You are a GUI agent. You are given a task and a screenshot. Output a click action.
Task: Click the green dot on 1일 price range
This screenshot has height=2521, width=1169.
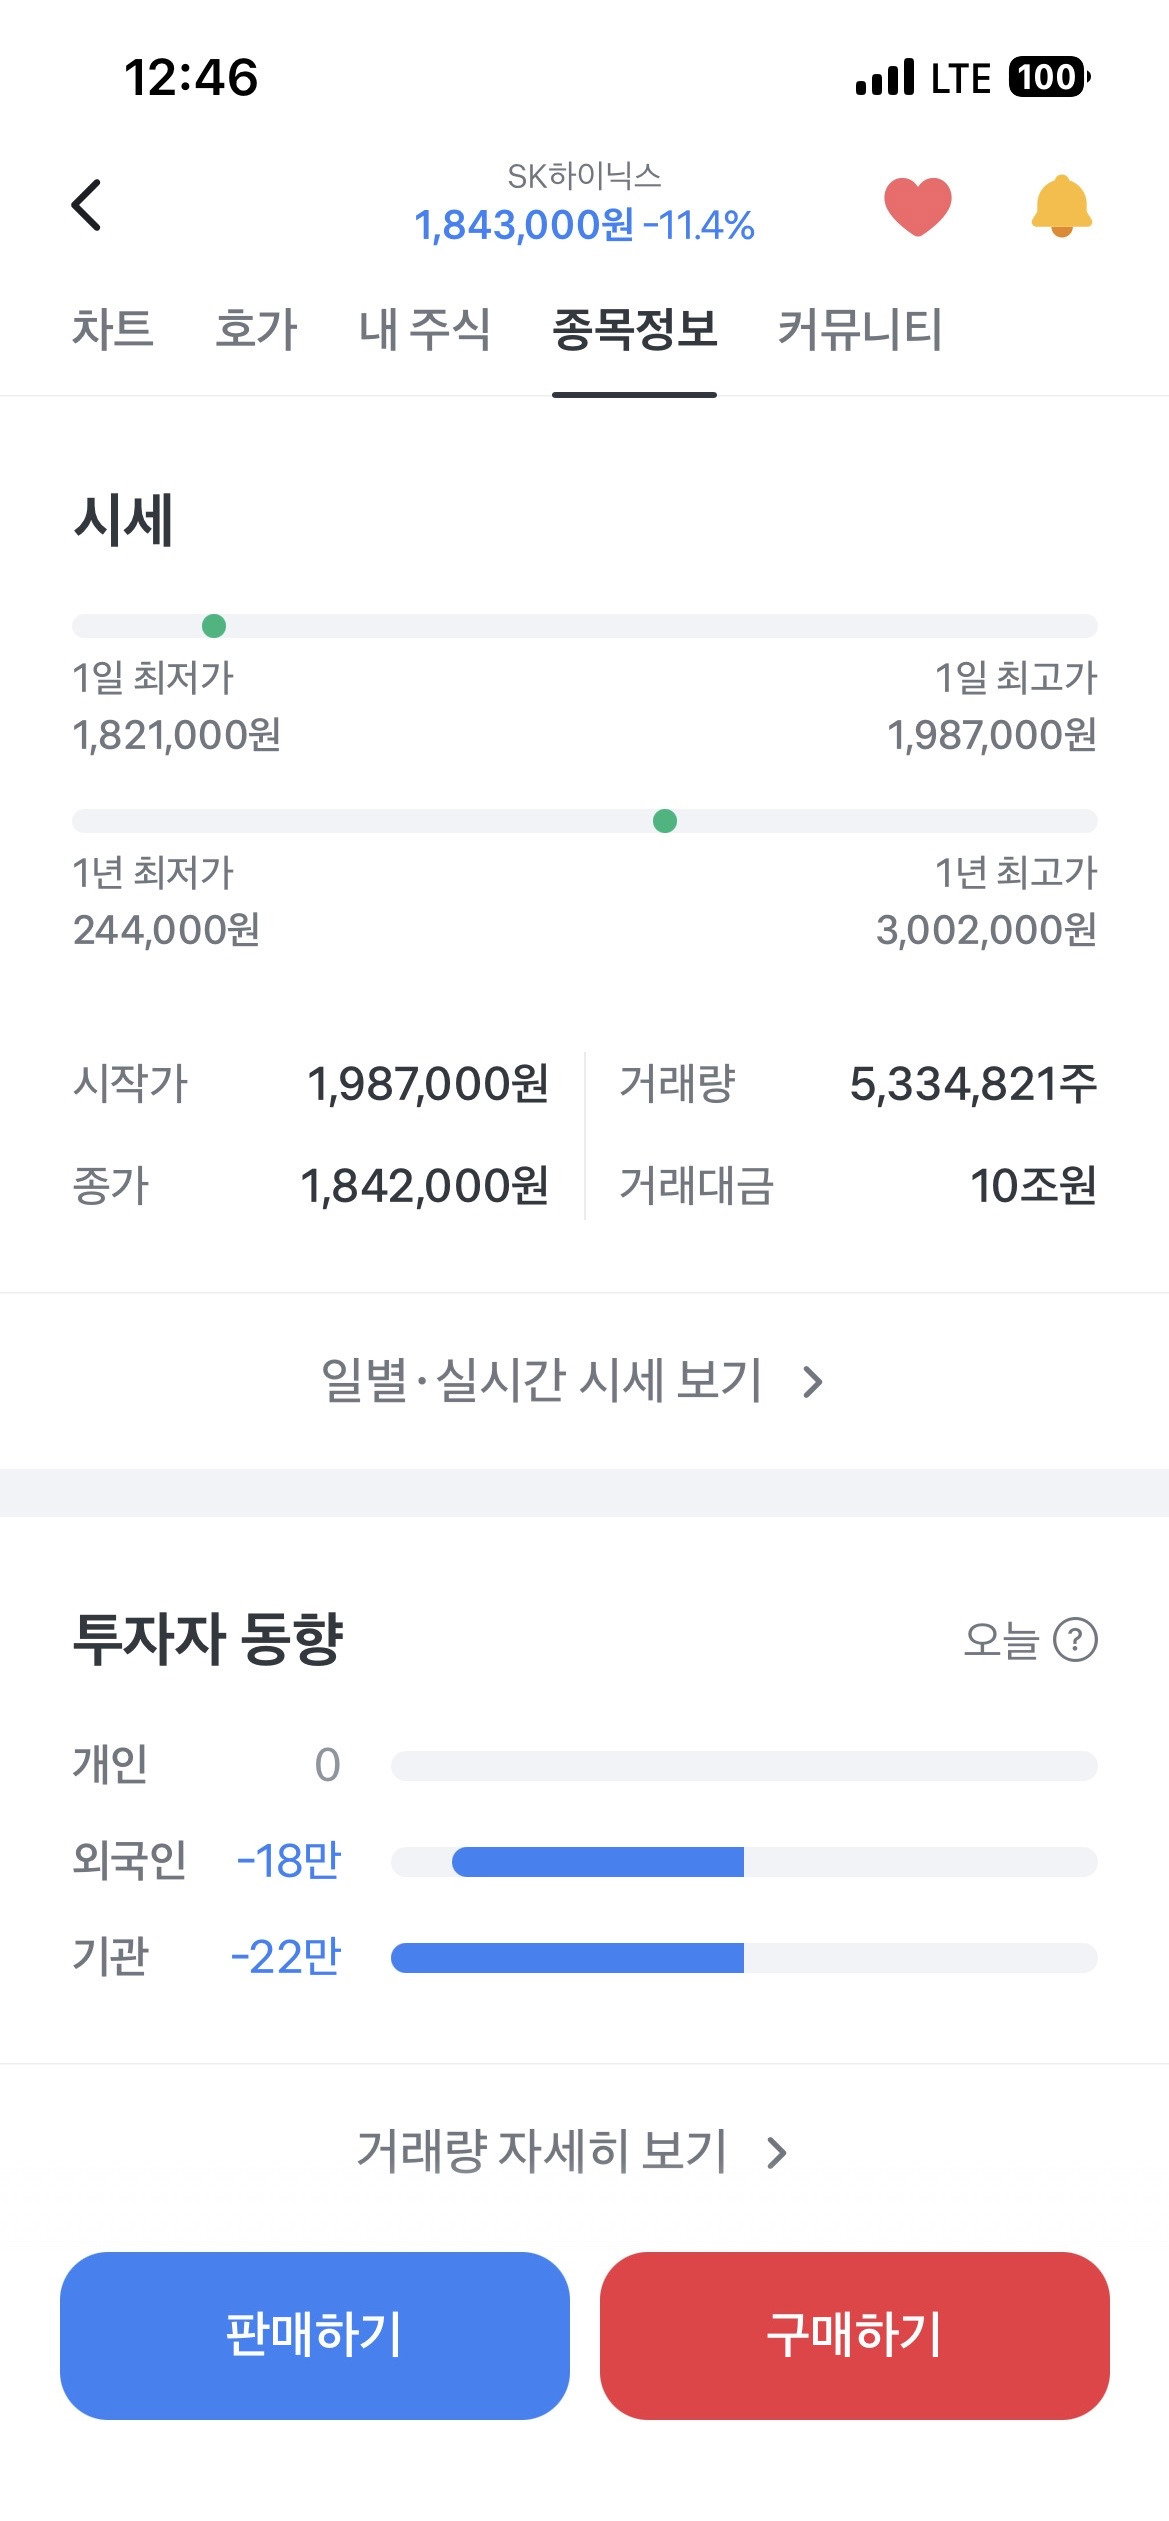214,626
